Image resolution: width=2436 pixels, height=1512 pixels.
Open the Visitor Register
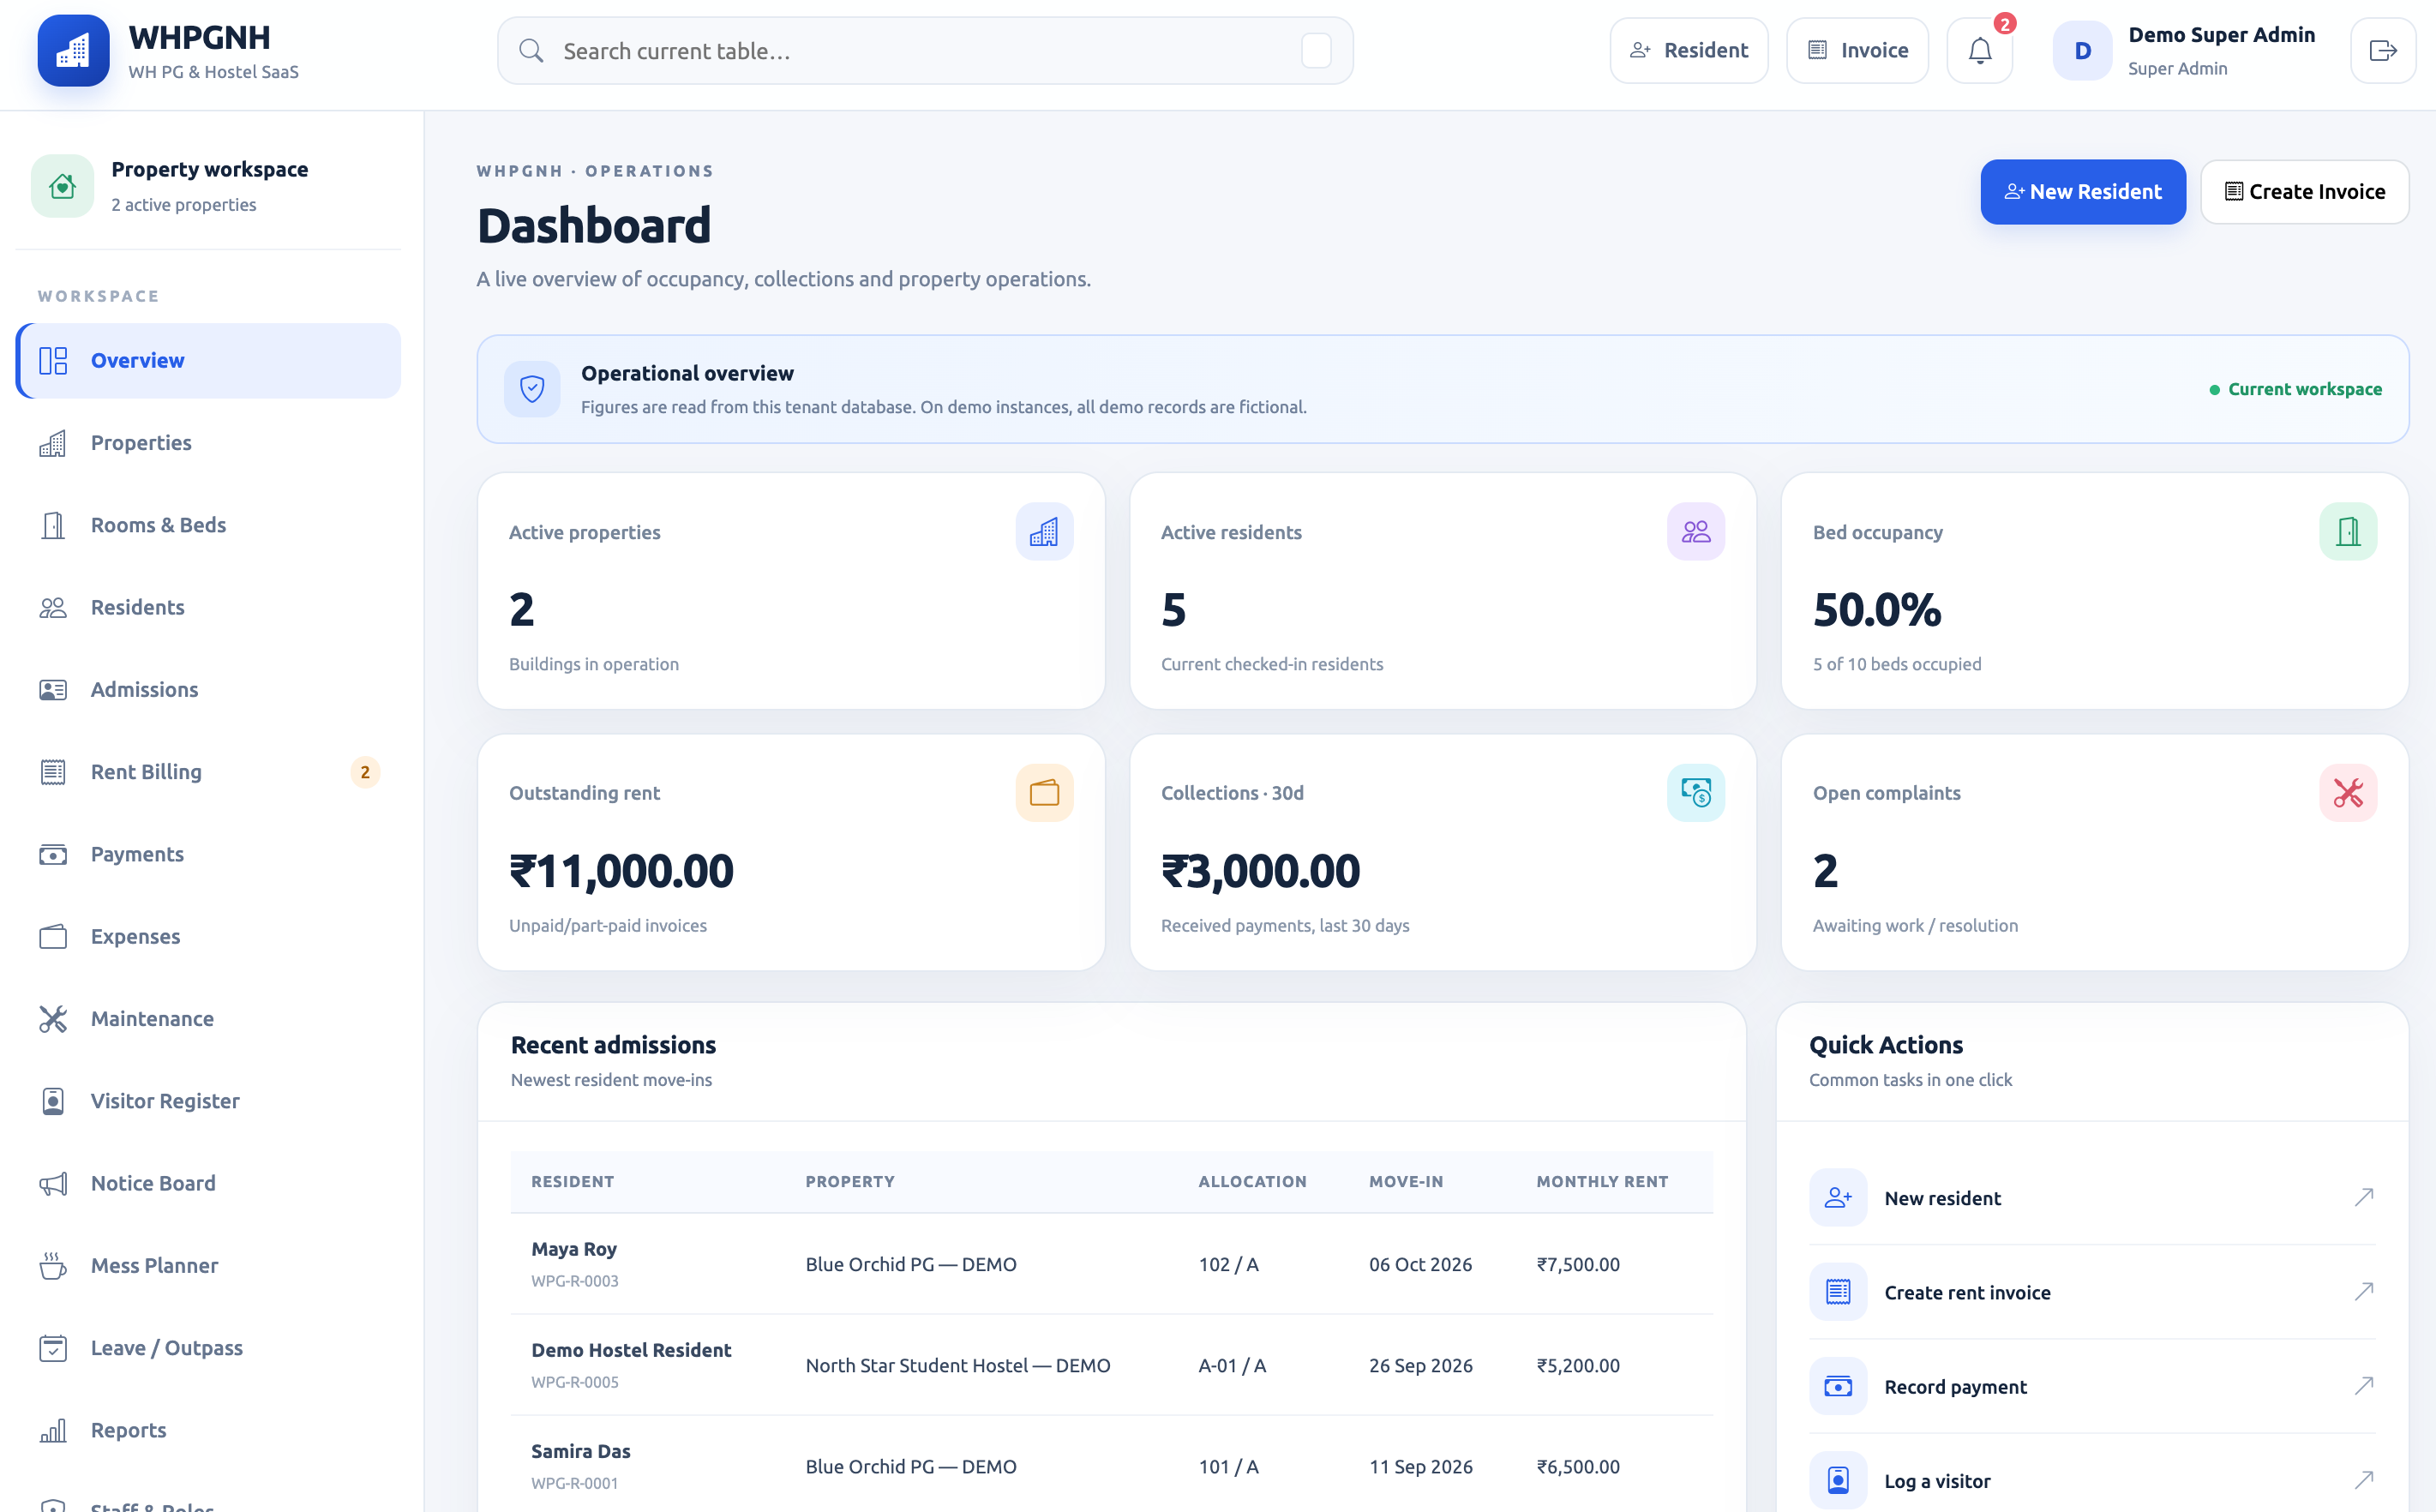point(208,1101)
